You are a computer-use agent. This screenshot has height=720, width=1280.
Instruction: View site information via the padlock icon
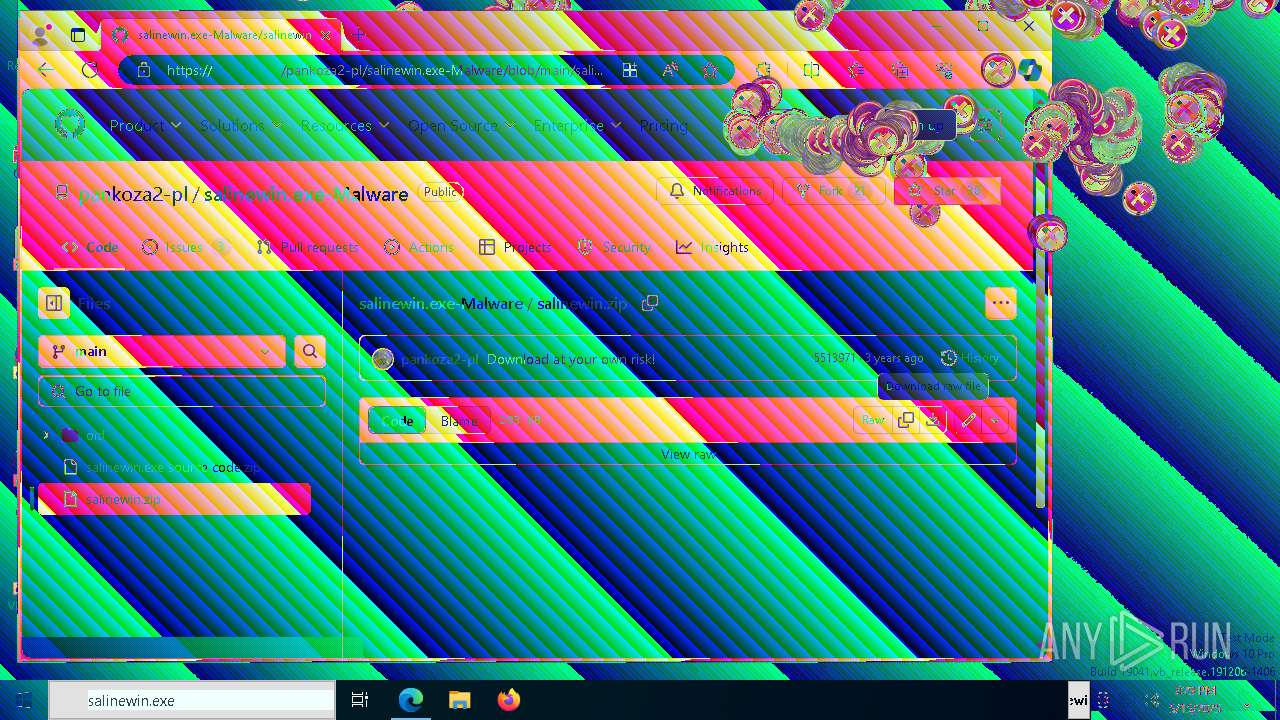(143, 70)
